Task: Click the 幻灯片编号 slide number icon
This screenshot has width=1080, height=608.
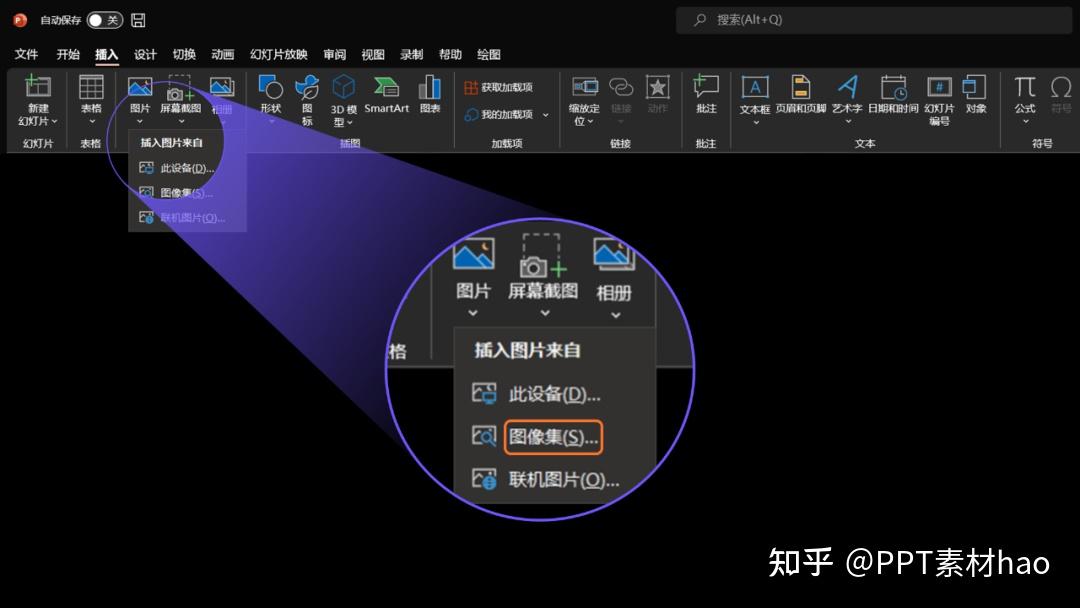Action: tap(939, 87)
